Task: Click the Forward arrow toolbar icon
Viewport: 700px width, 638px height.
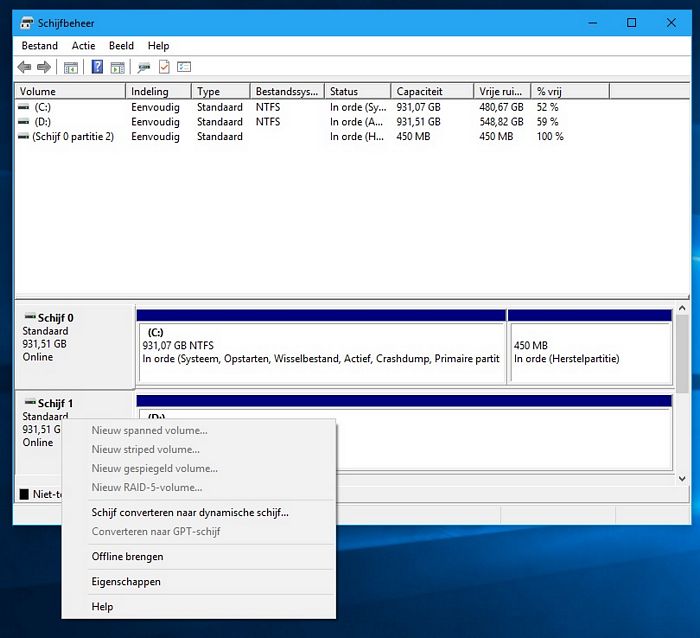Action: [44, 67]
